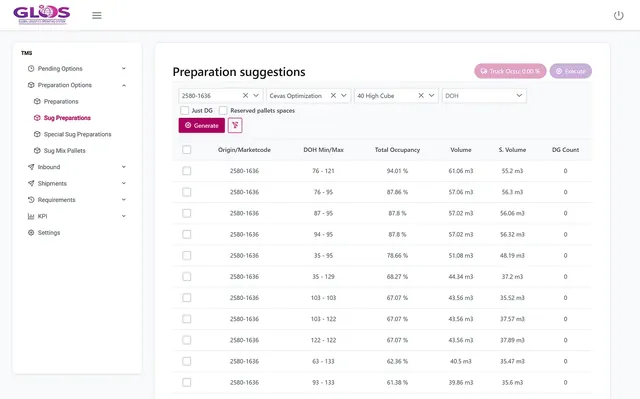
Task: Open Preparations menu item
Action: [61, 101]
